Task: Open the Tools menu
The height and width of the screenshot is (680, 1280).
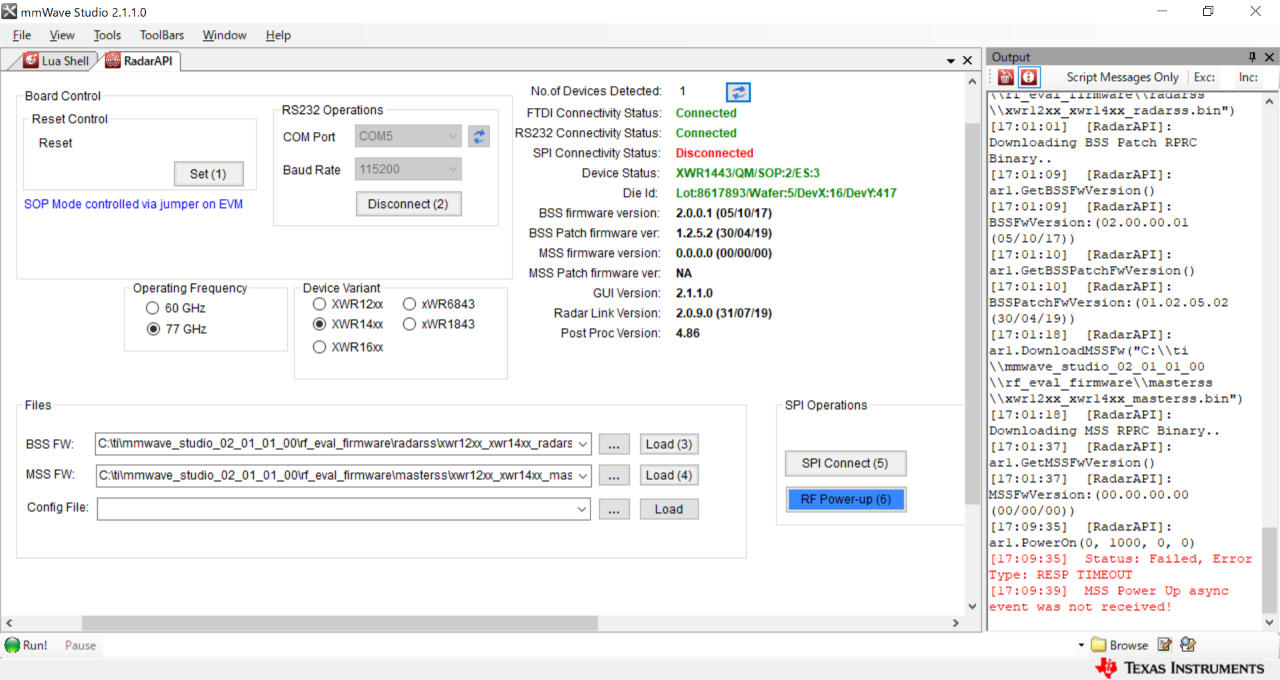Action: click(107, 35)
